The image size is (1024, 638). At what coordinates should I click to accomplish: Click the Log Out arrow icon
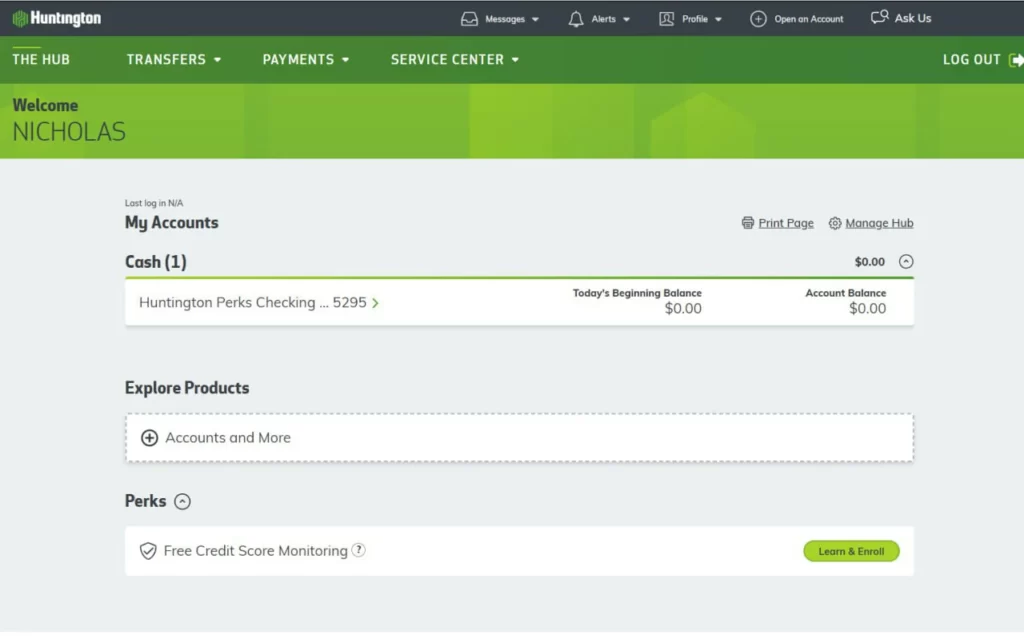(1016, 60)
